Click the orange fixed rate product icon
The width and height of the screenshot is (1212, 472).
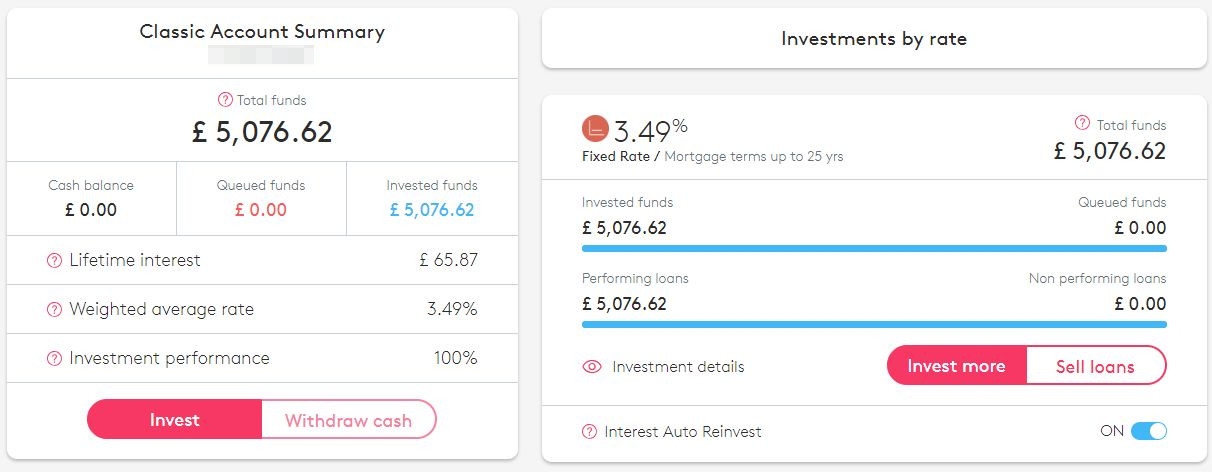(x=595, y=129)
